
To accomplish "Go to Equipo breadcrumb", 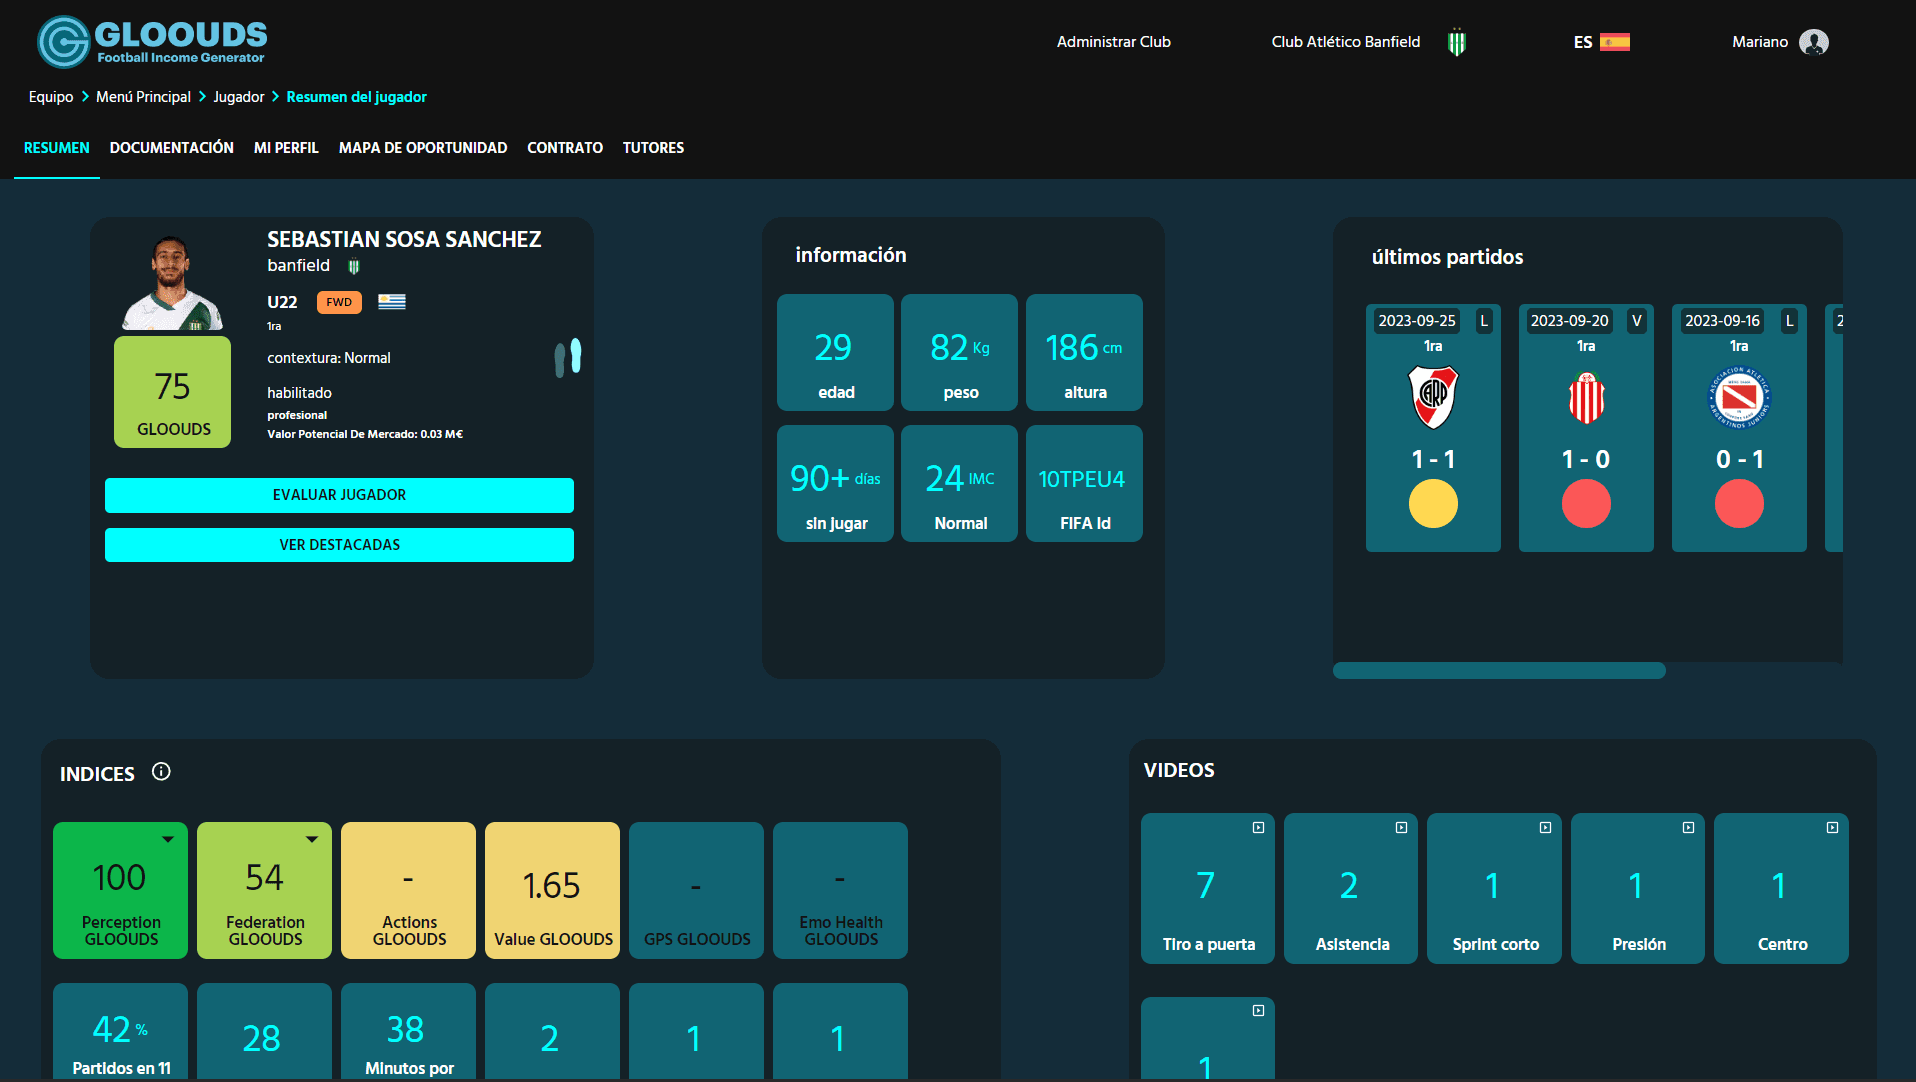I will tap(51, 97).
